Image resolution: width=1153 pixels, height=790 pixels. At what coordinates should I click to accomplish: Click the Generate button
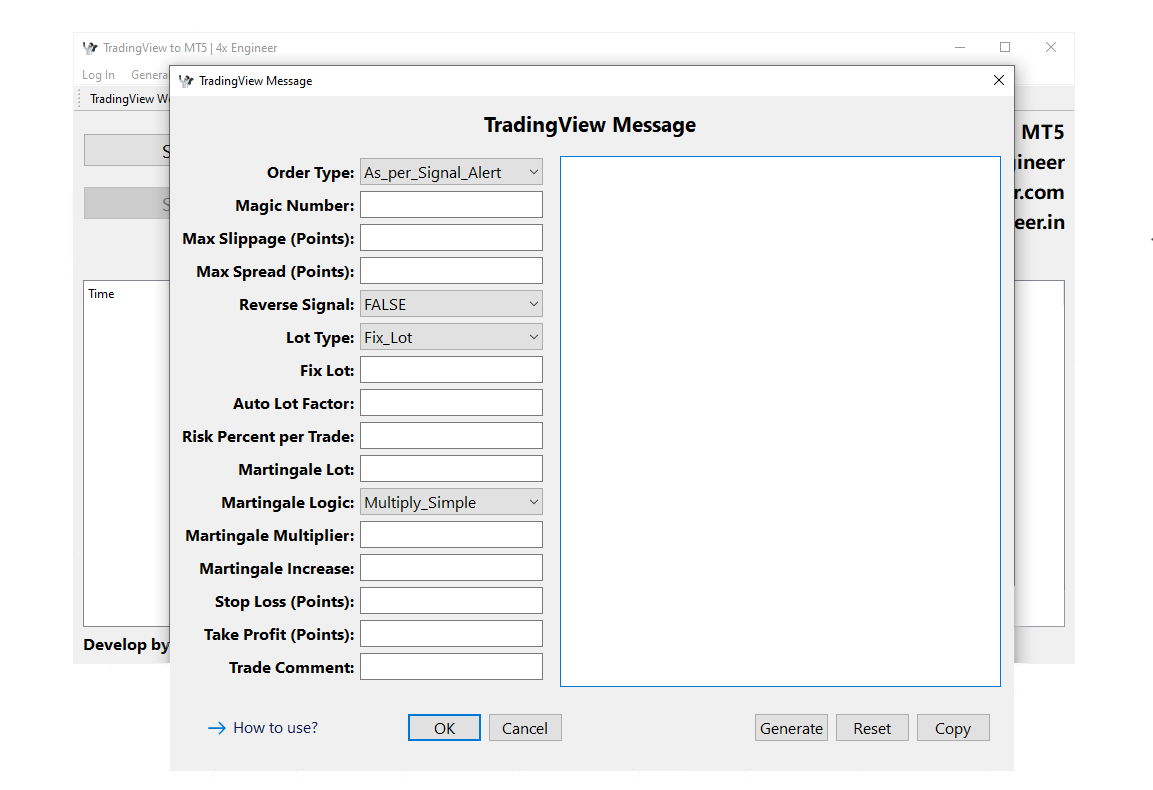791,728
